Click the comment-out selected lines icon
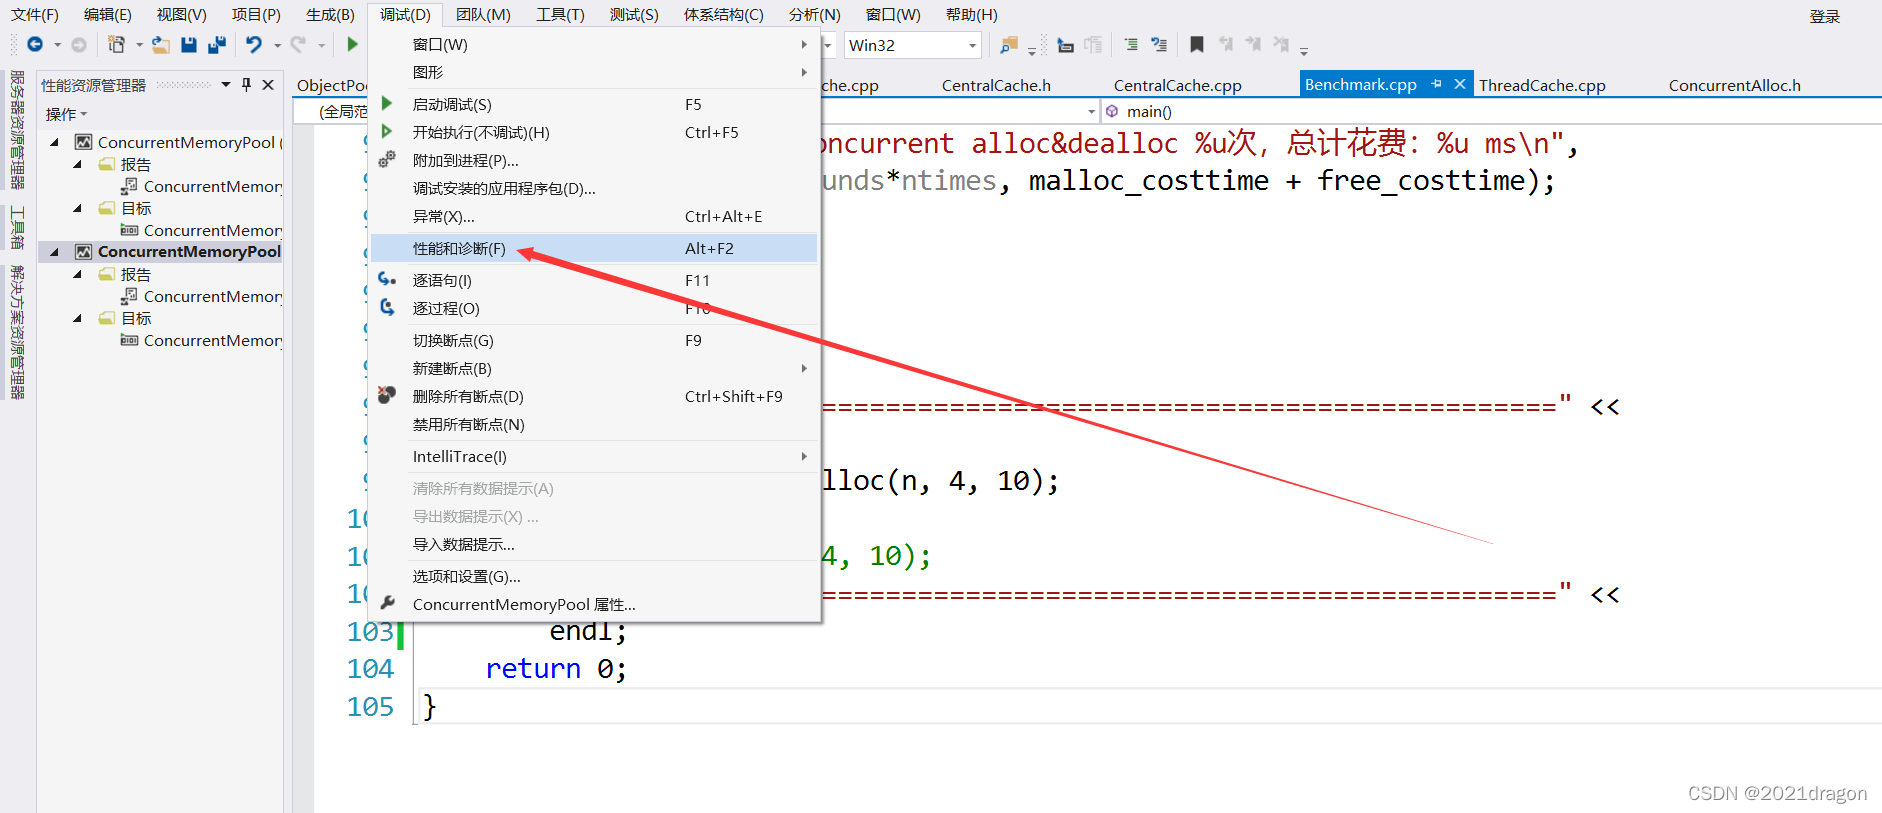 pos(1159,44)
